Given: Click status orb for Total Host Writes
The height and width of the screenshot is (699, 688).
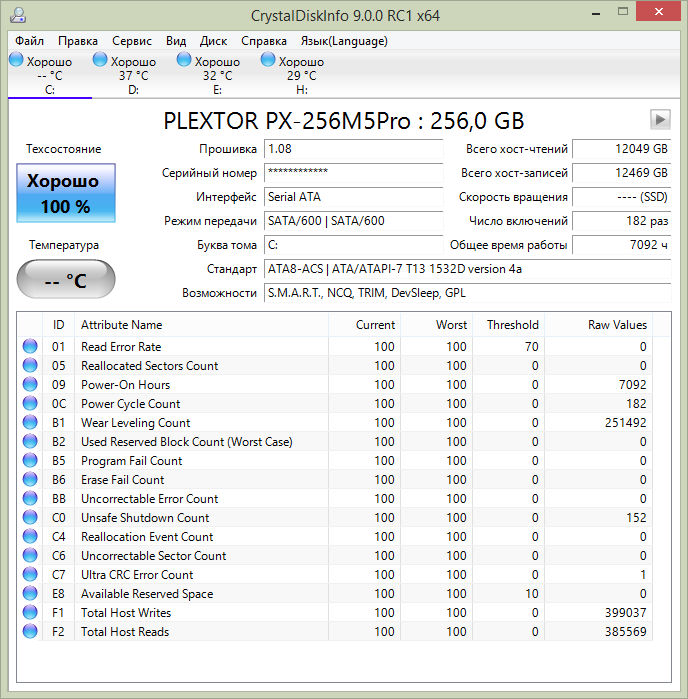Looking at the screenshot, I should click(x=30, y=613).
